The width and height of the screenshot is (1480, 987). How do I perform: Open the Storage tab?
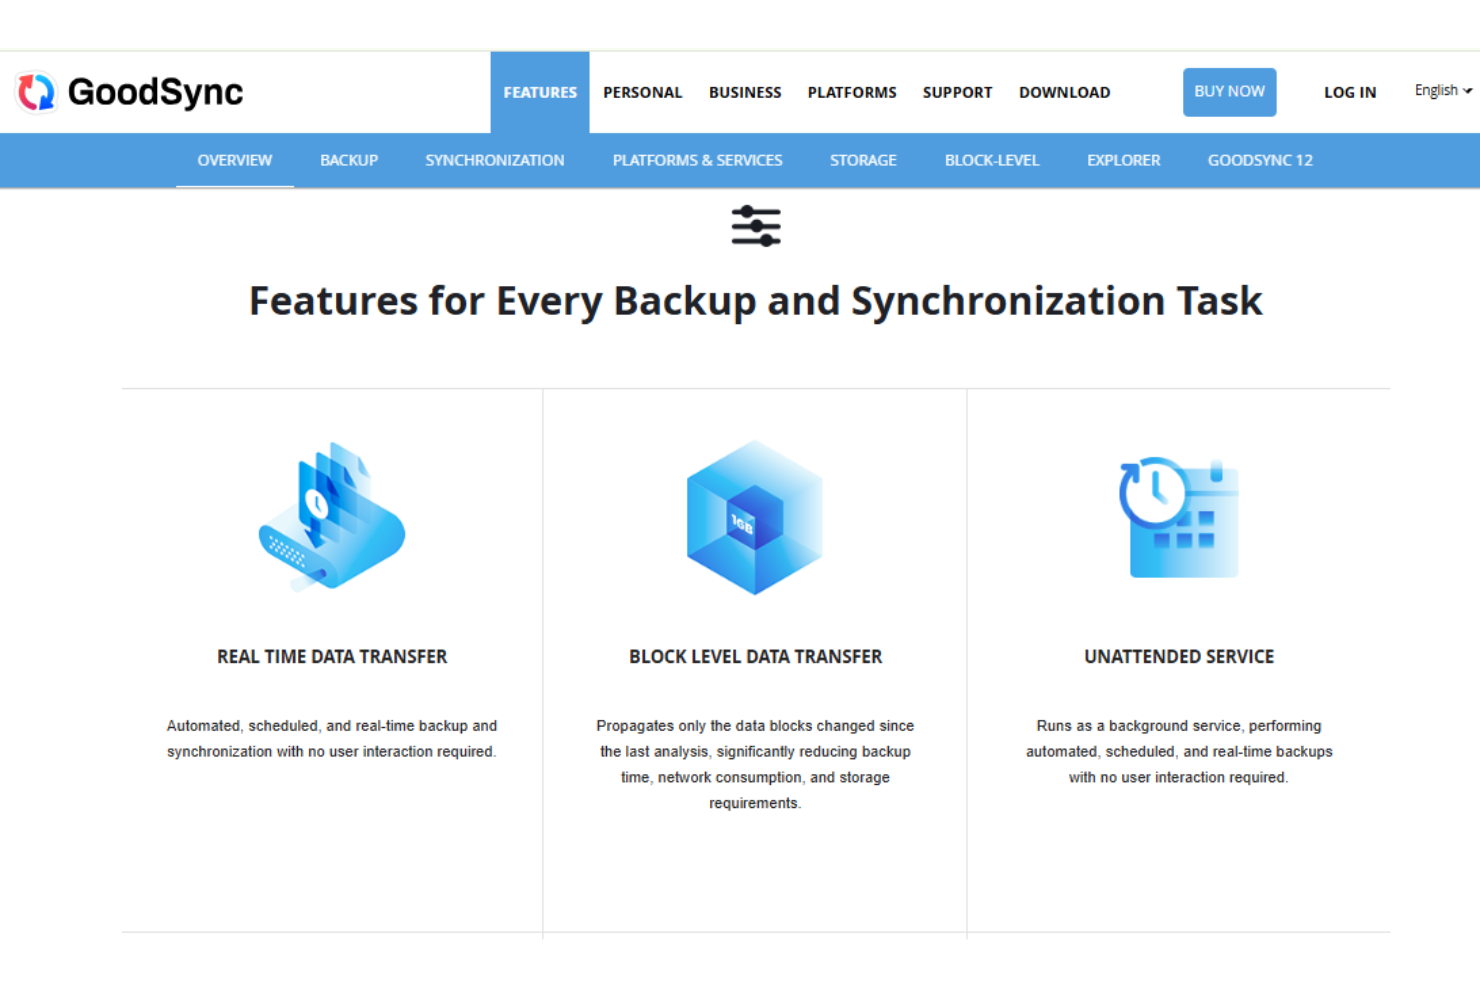863,160
